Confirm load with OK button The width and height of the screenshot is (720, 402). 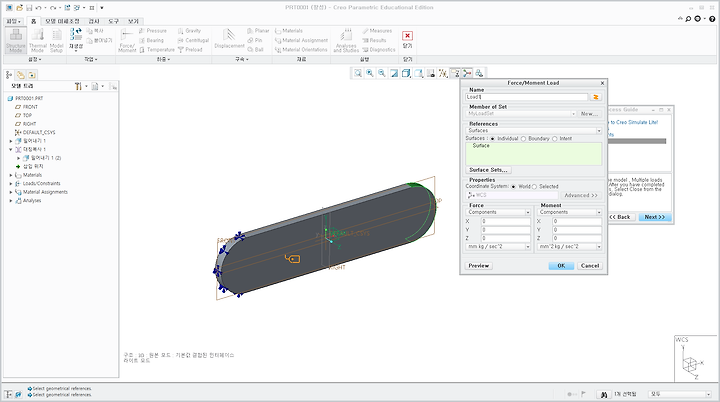tap(561, 266)
